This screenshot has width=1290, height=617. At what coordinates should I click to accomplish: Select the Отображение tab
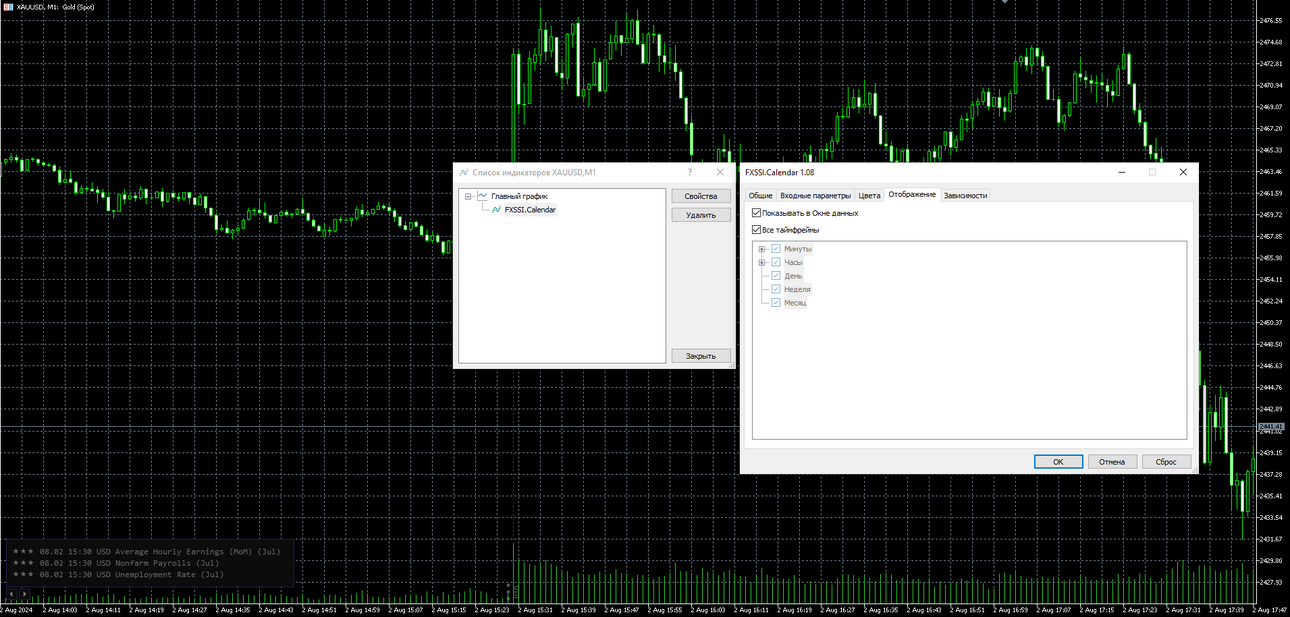912,194
